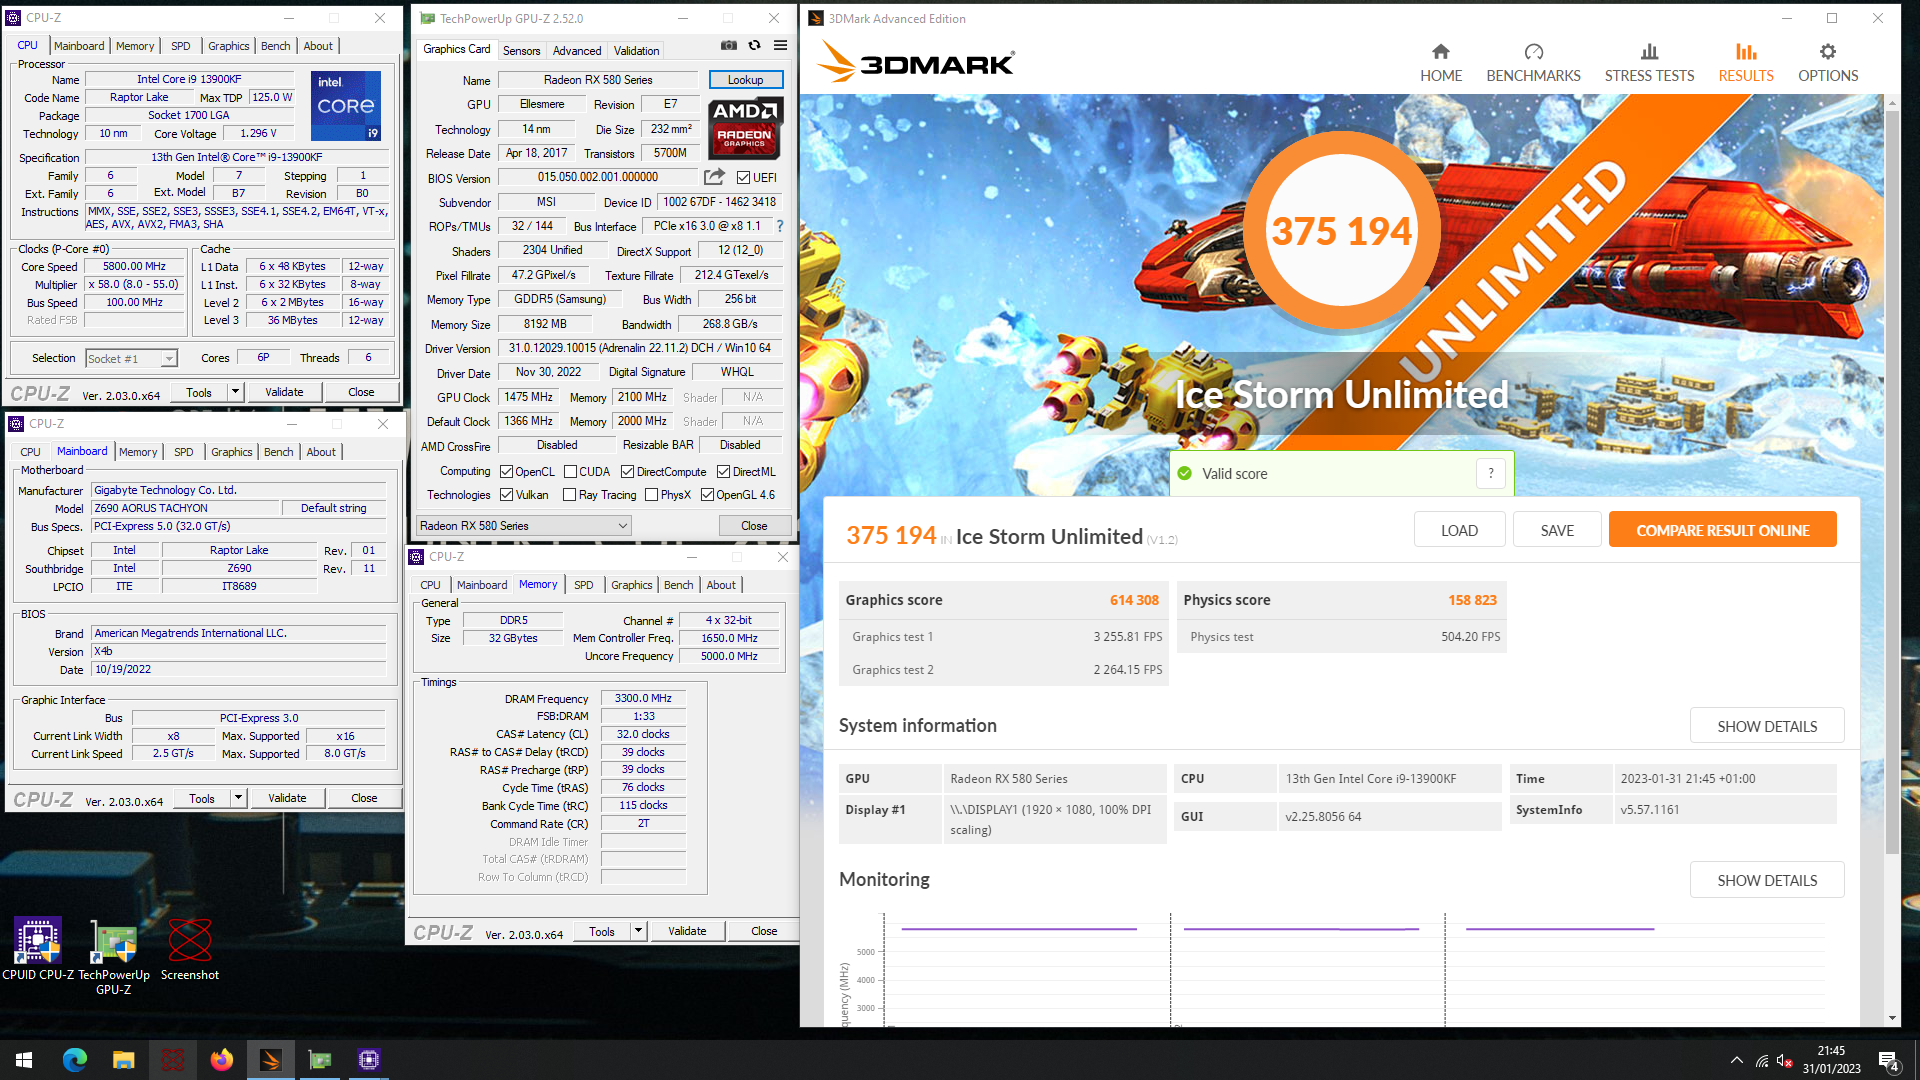
Task: Open the TechPowerUp GPU-Z desktop shortcut
Action: coord(114,958)
